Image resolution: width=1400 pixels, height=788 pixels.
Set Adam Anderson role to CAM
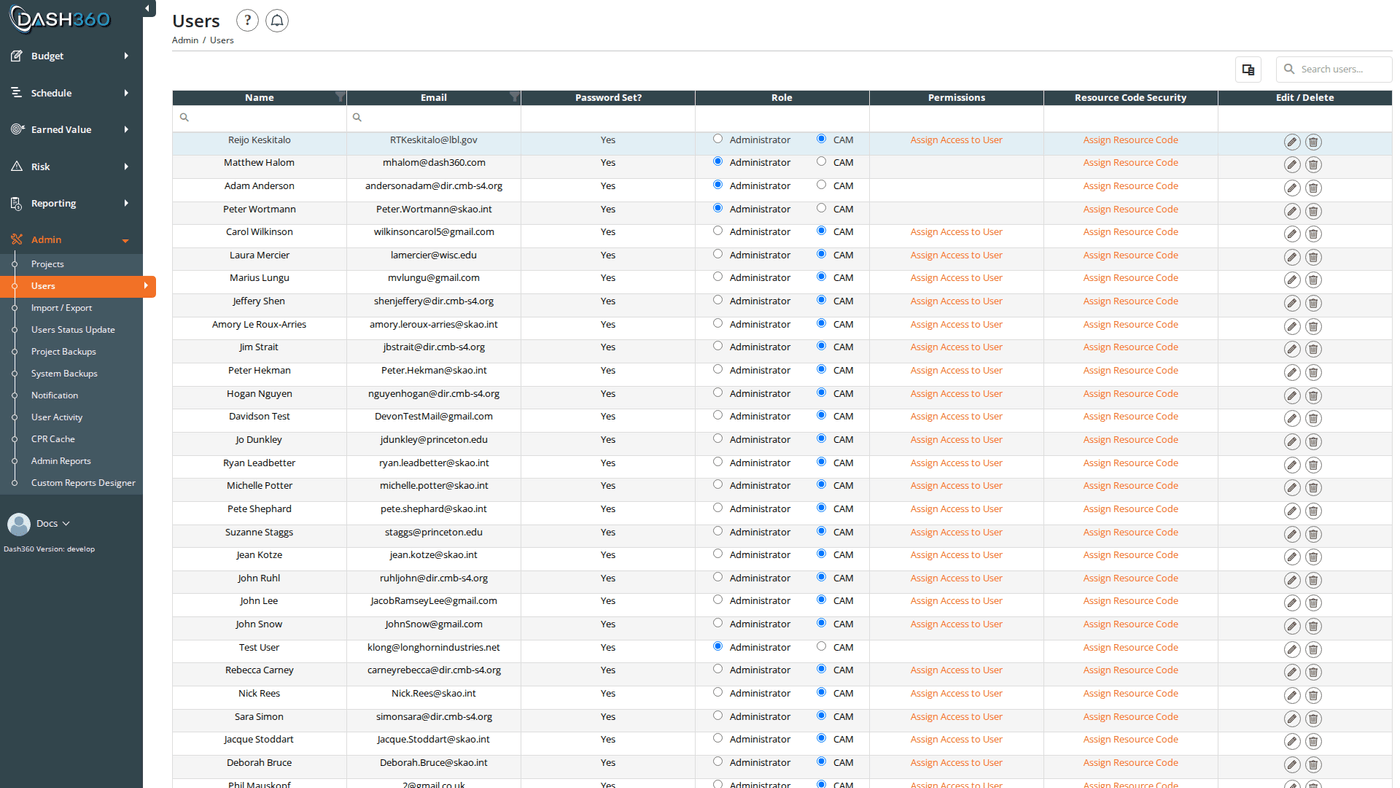point(821,184)
